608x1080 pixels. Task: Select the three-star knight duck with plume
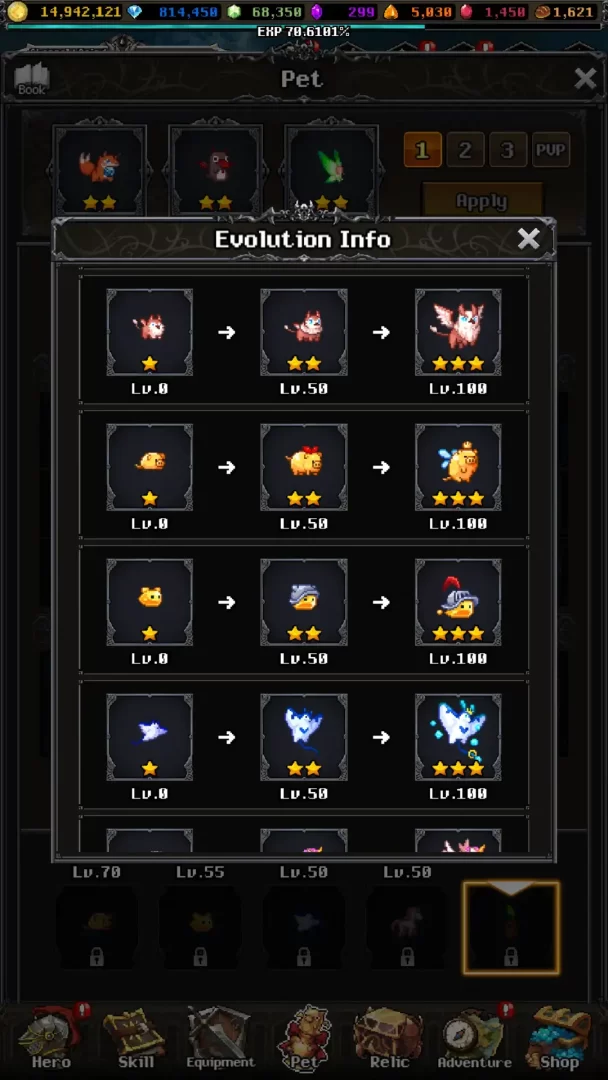(x=458, y=602)
